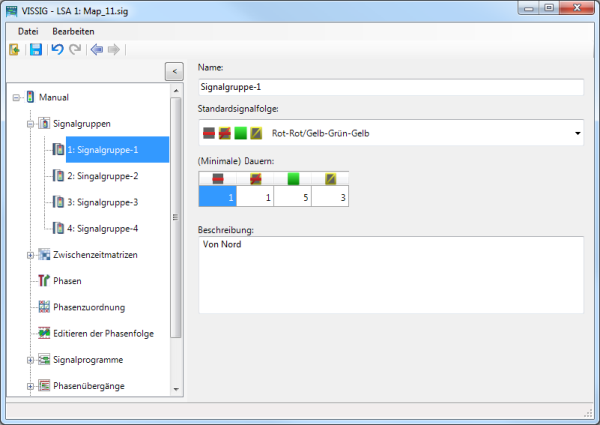Collapse the Signalgruppen tree node
Image resolution: width=600 pixels, height=425 pixels.
pos(30,124)
